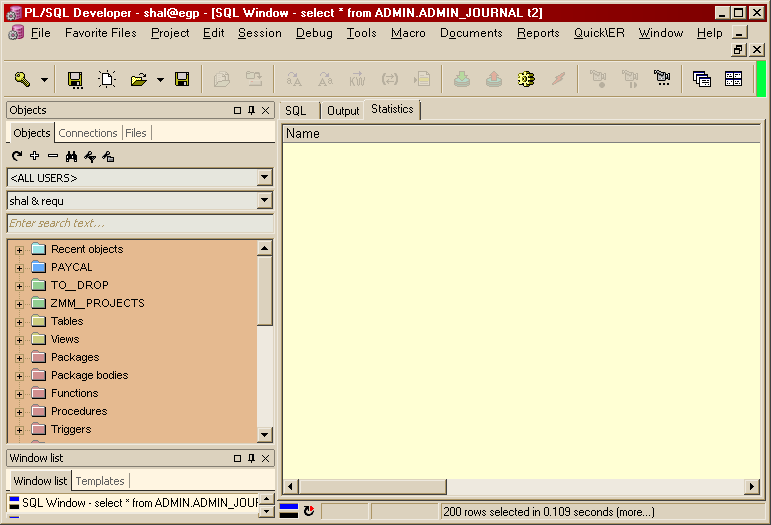Expand the Recent objects folder

point(19,250)
